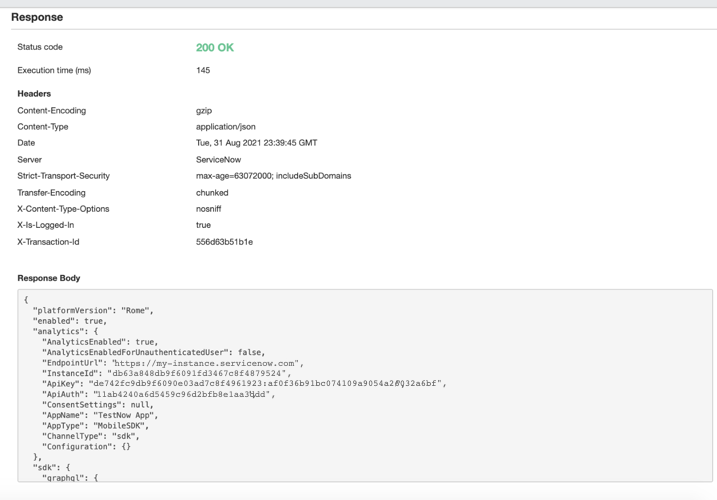Select the application/json value
Image resolution: width=717 pixels, height=500 pixels.
(x=225, y=127)
